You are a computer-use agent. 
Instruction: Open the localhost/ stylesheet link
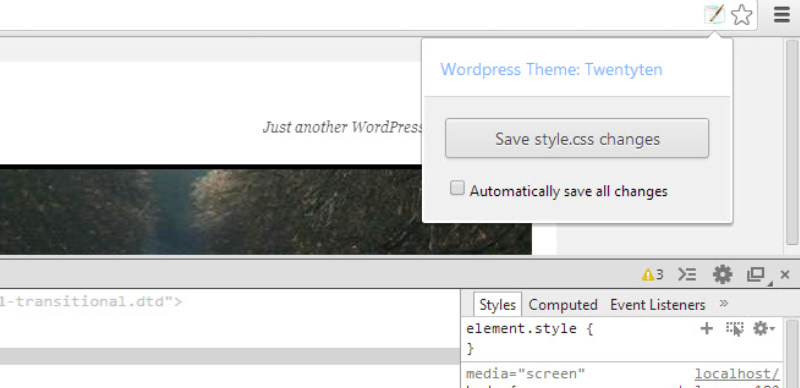point(737,374)
